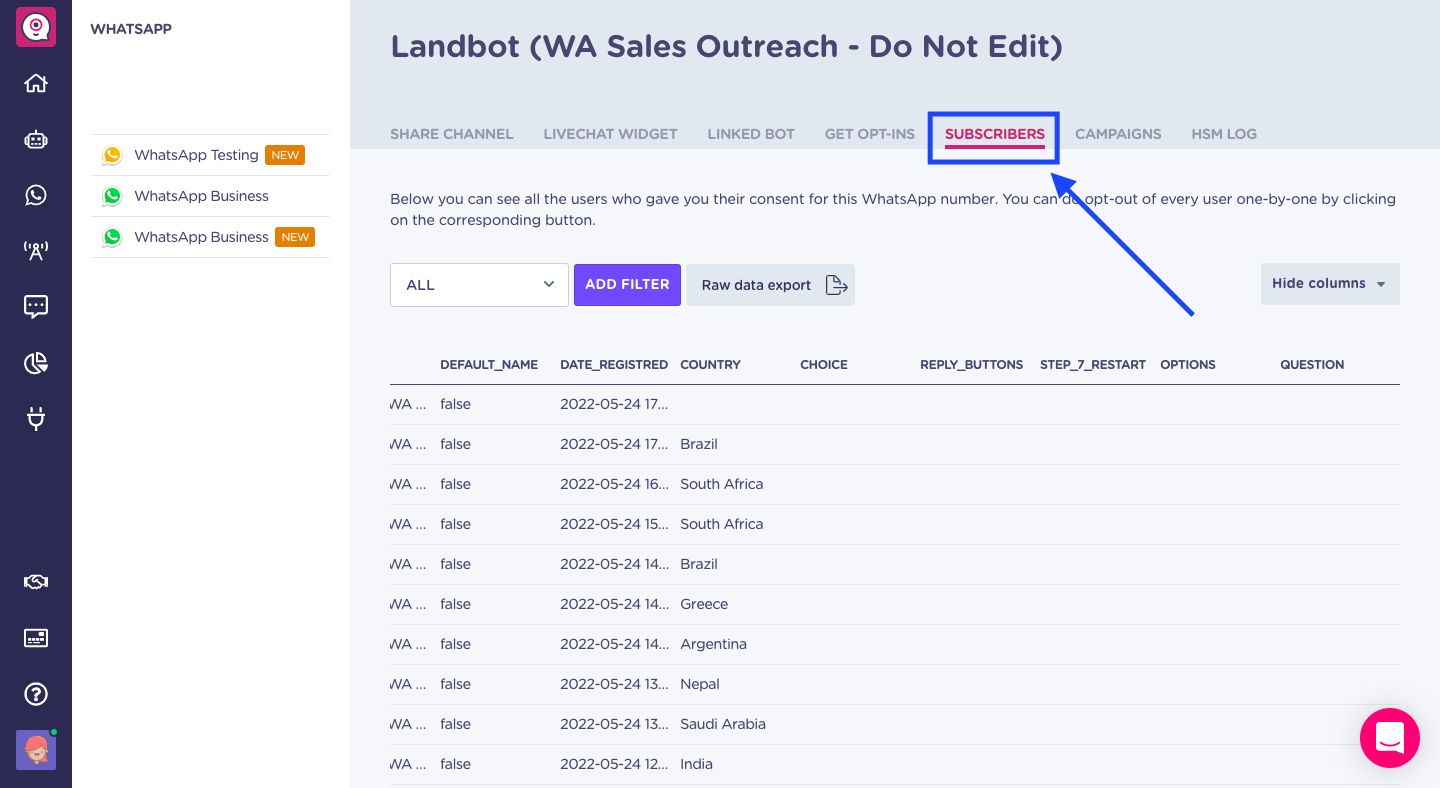The image size is (1440, 788).
Task: Click QUESTION column header
Action: 1312,365
